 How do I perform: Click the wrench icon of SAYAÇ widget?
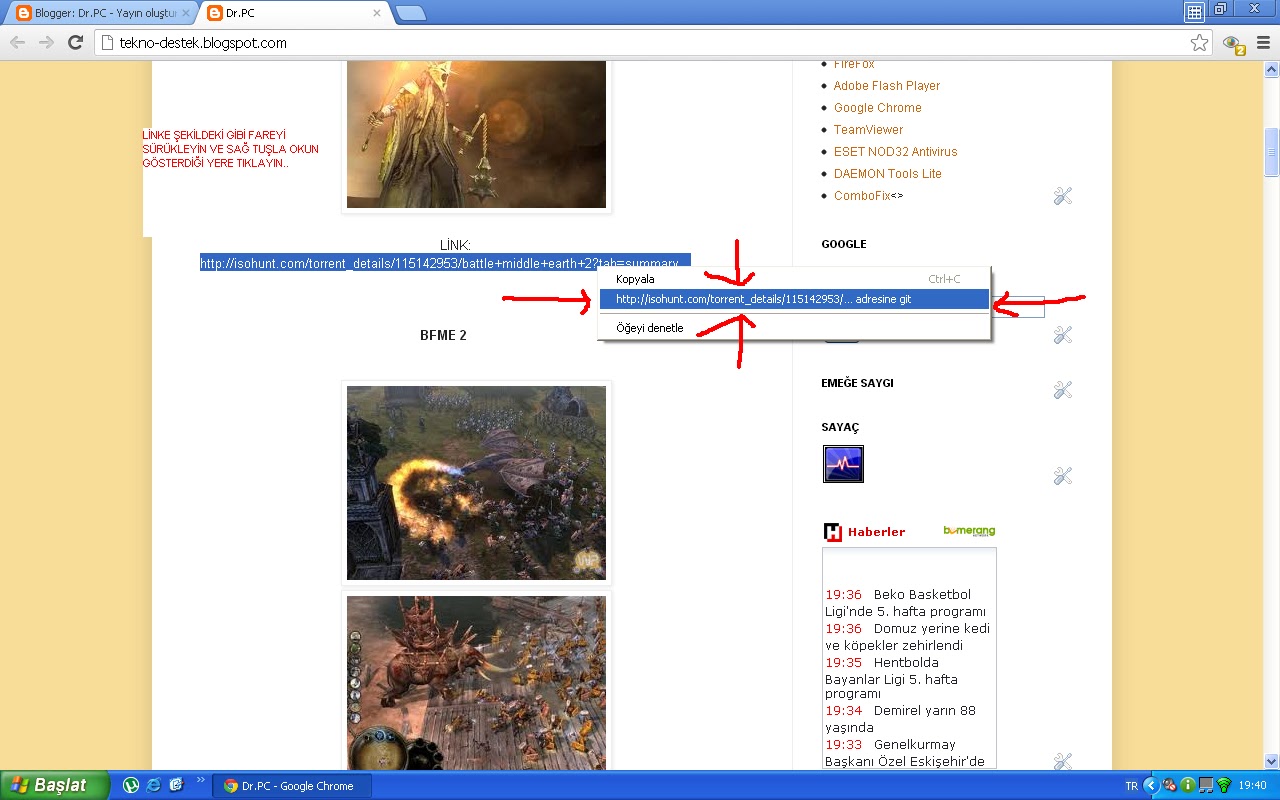coord(1063,476)
